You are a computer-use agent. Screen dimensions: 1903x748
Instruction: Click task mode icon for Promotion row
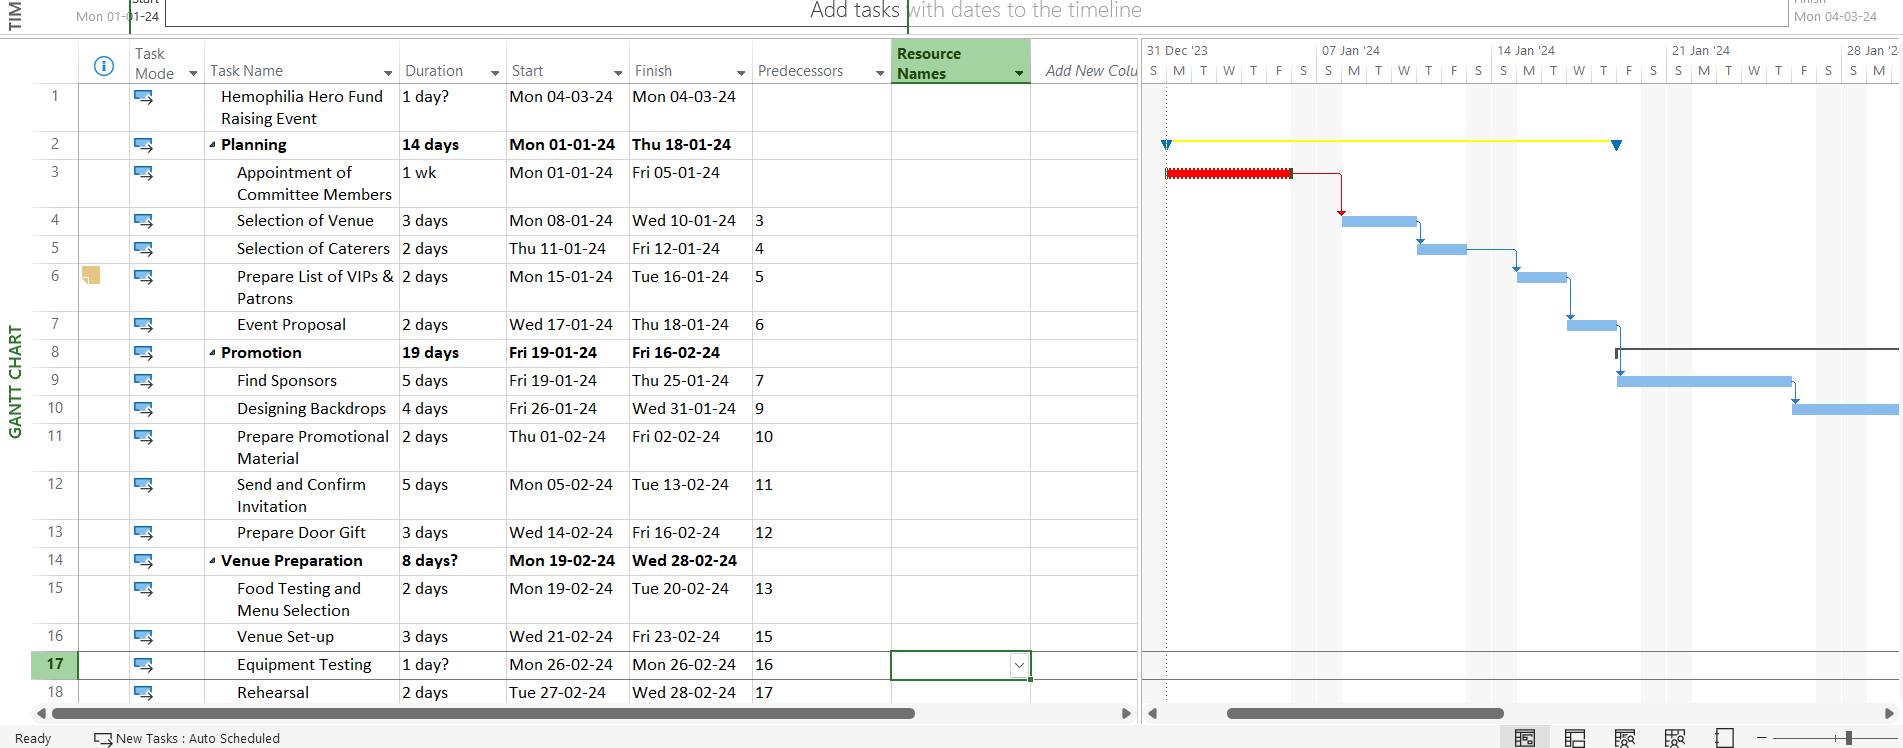click(143, 353)
